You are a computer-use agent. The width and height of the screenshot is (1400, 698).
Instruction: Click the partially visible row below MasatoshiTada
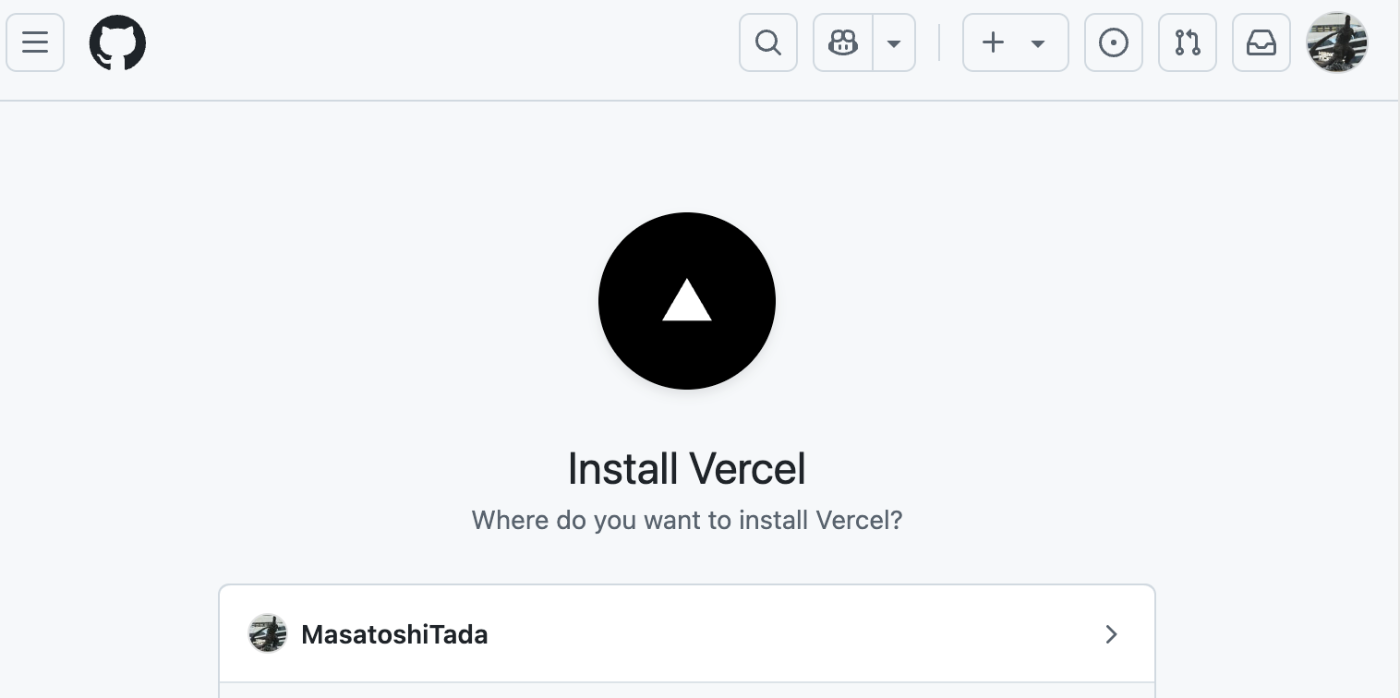point(687,690)
